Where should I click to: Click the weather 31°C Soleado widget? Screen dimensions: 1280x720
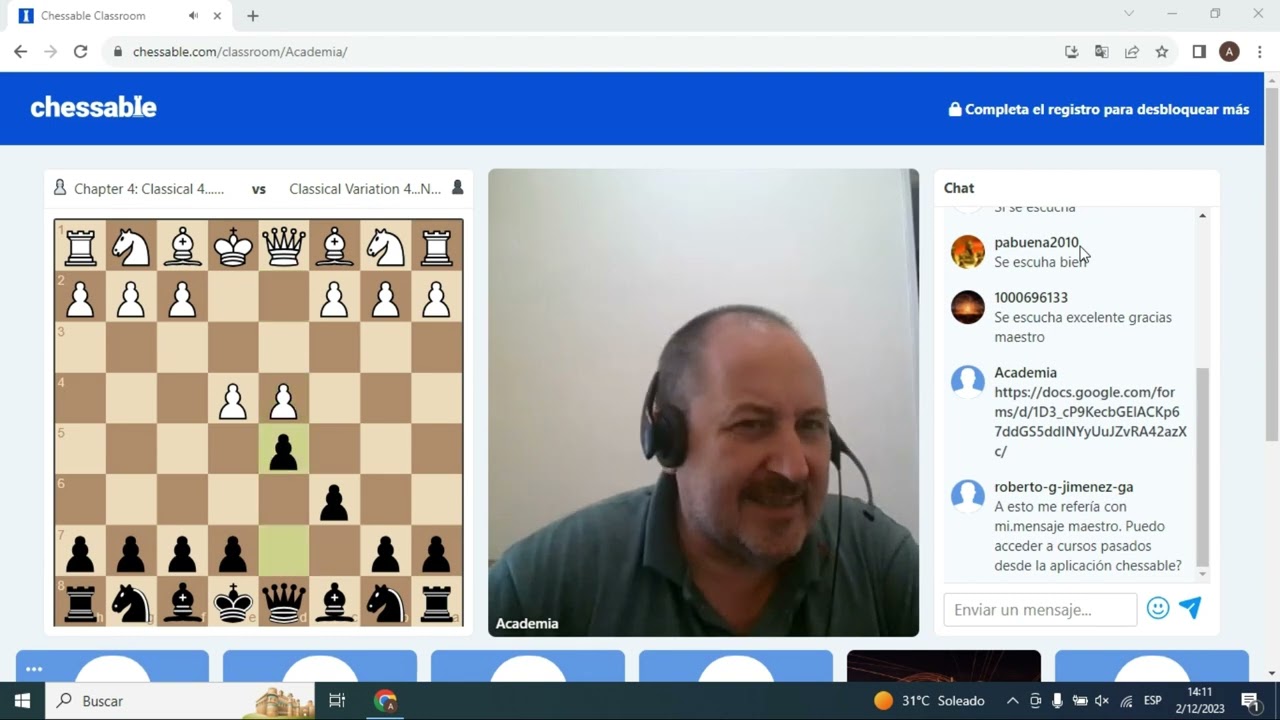tap(929, 701)
